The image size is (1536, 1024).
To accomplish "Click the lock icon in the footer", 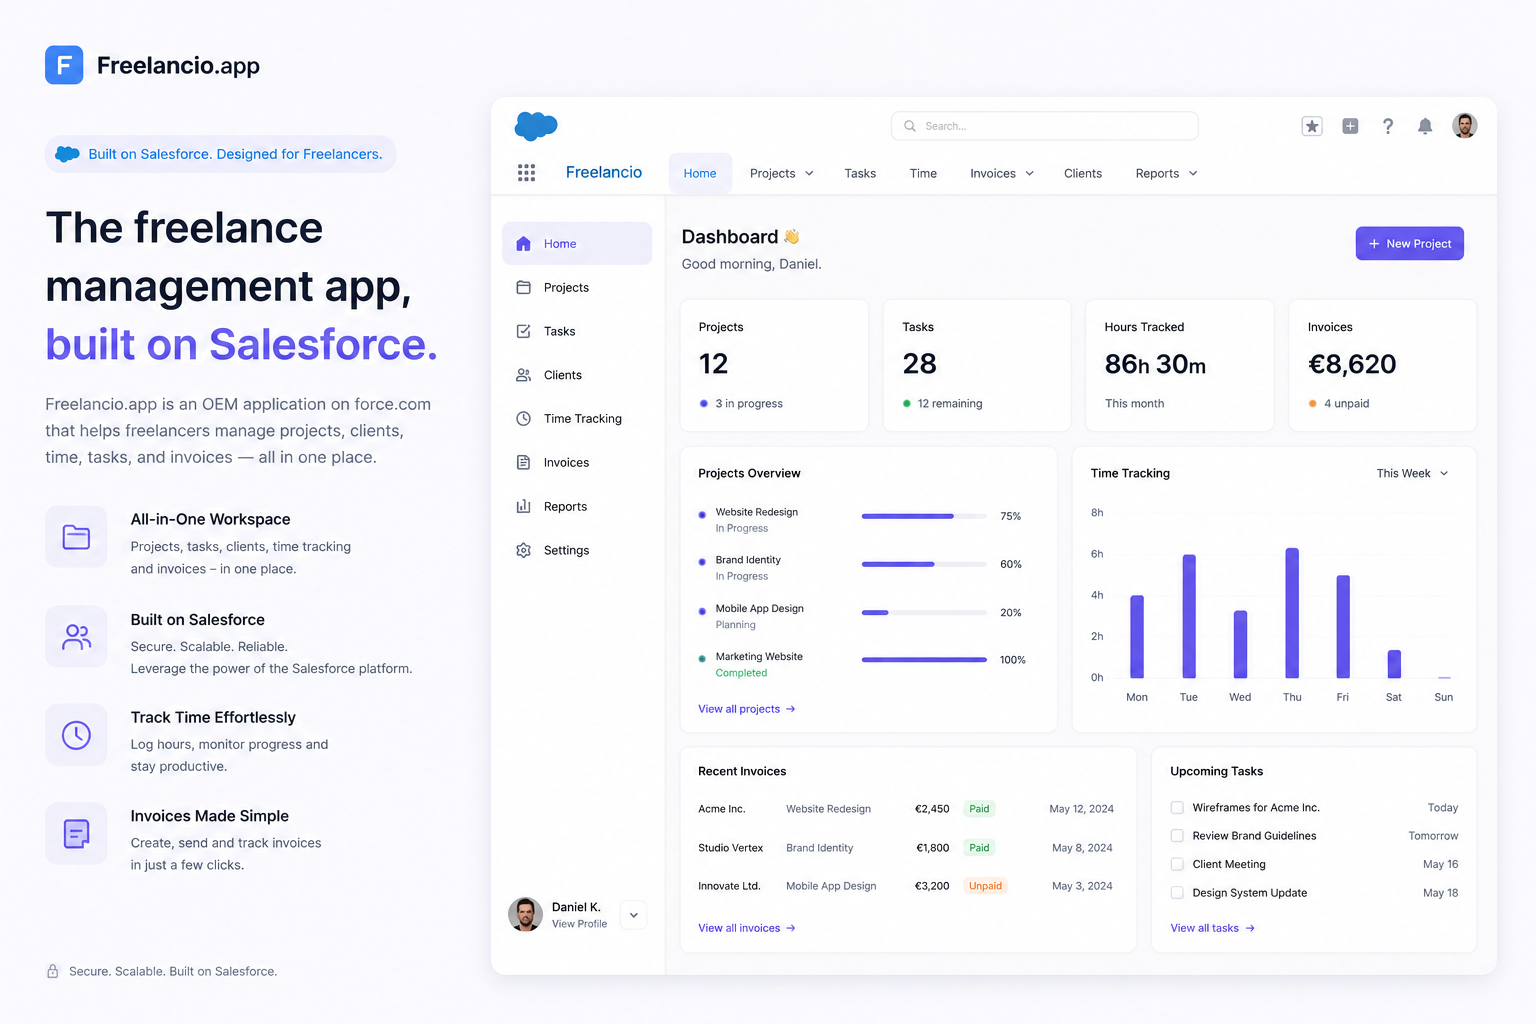I will point(52,971).
